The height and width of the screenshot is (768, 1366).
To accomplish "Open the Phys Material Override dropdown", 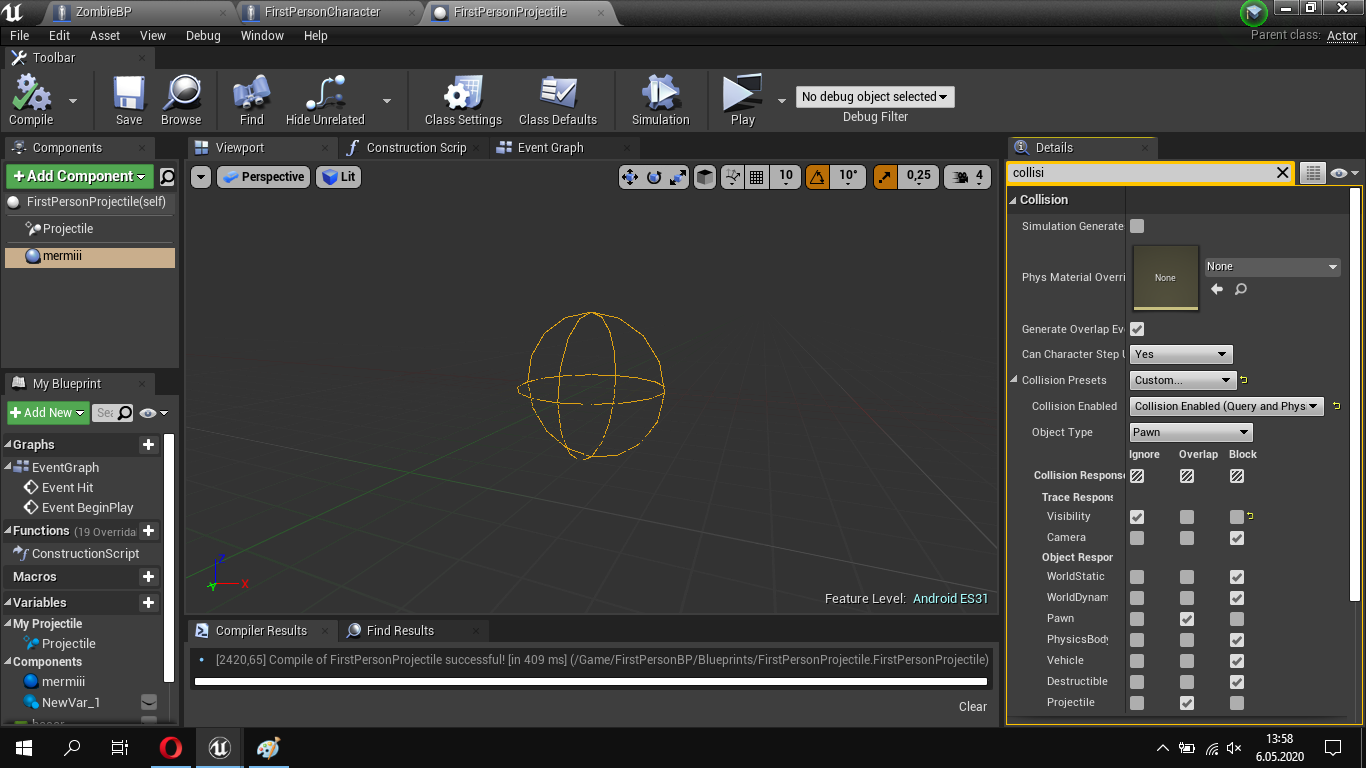I will click(1272, 267).
